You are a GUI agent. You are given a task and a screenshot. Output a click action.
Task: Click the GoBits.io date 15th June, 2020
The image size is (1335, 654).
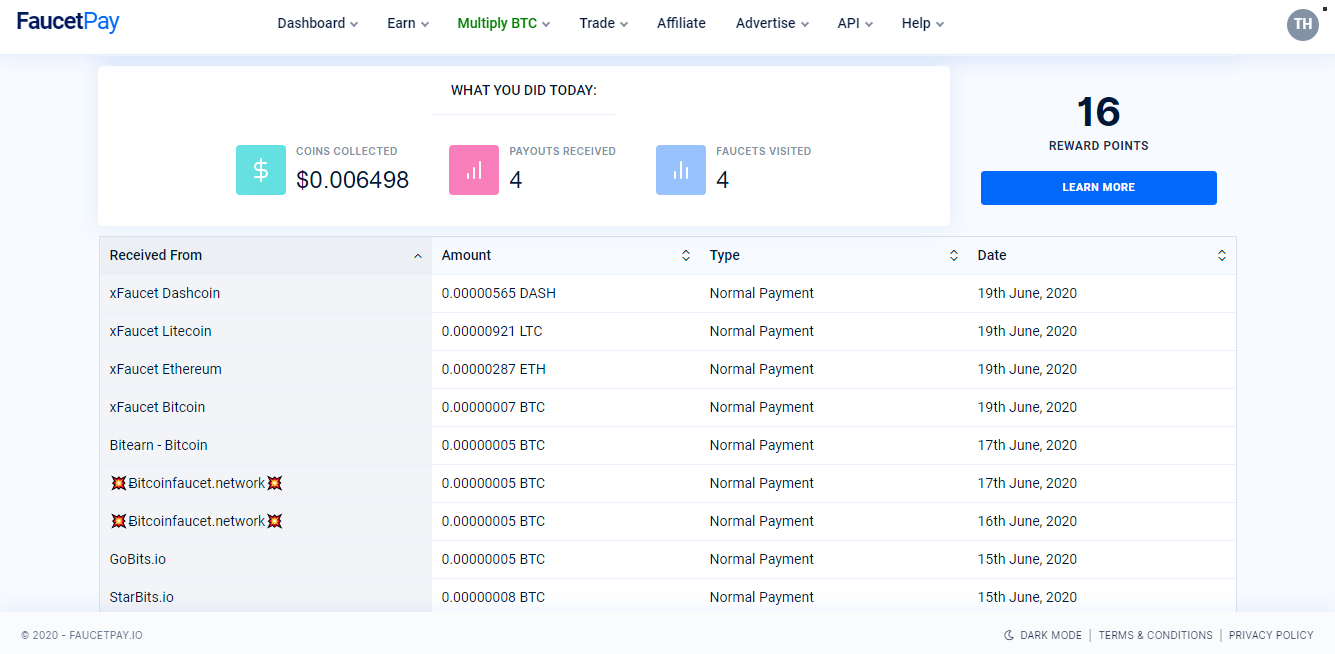[1027, 560]
